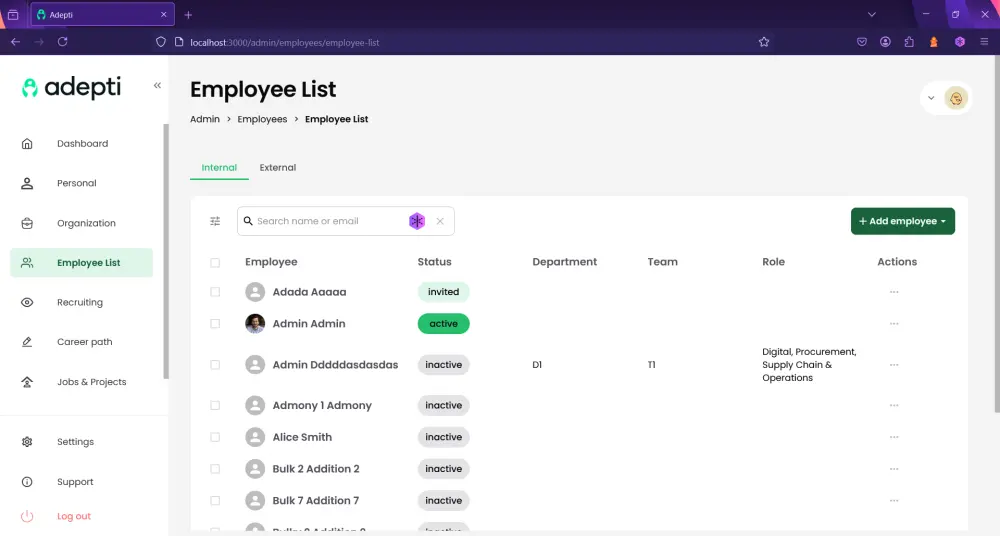Bookmark this page with star icon
1000x536 pixels.
pyautogui.click(x=764, y=42)
